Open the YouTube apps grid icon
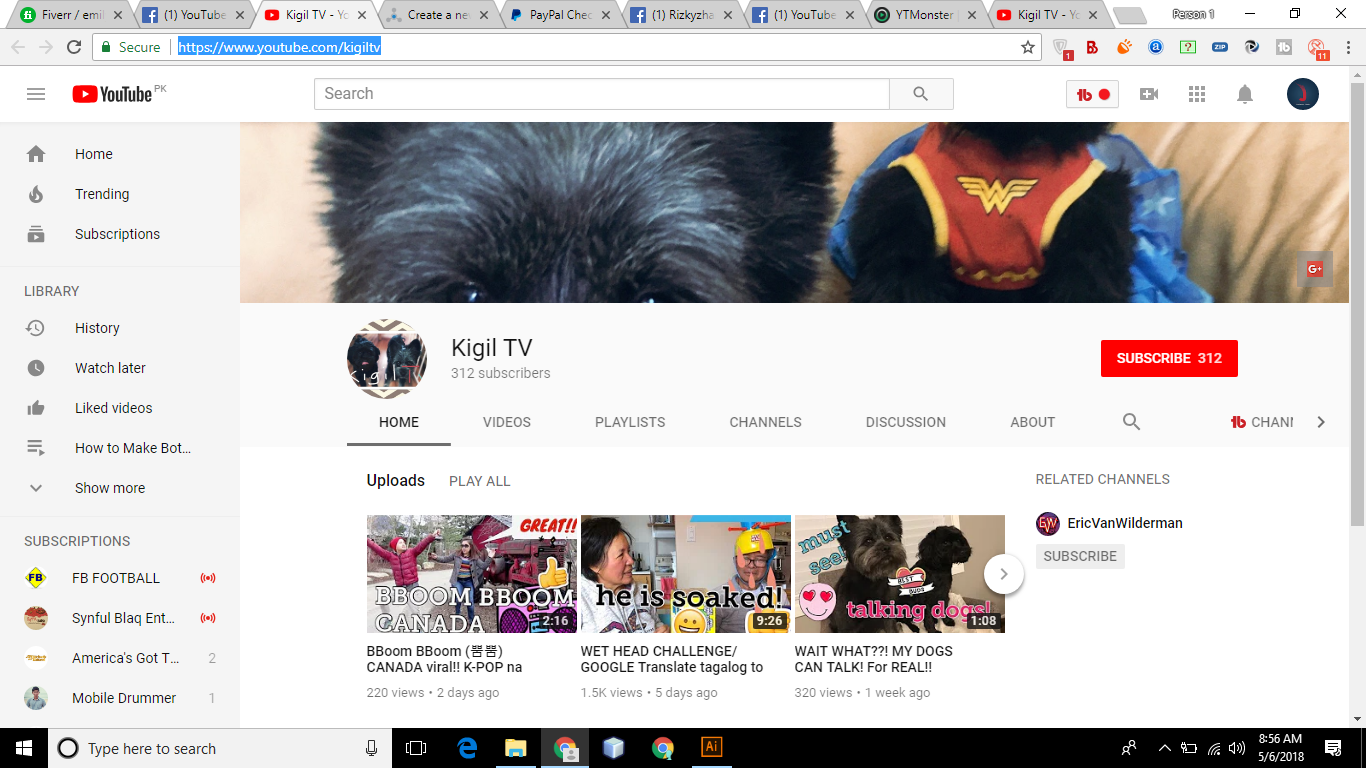Viewport: 1366px width, 768px height. tap(1197, 94)
